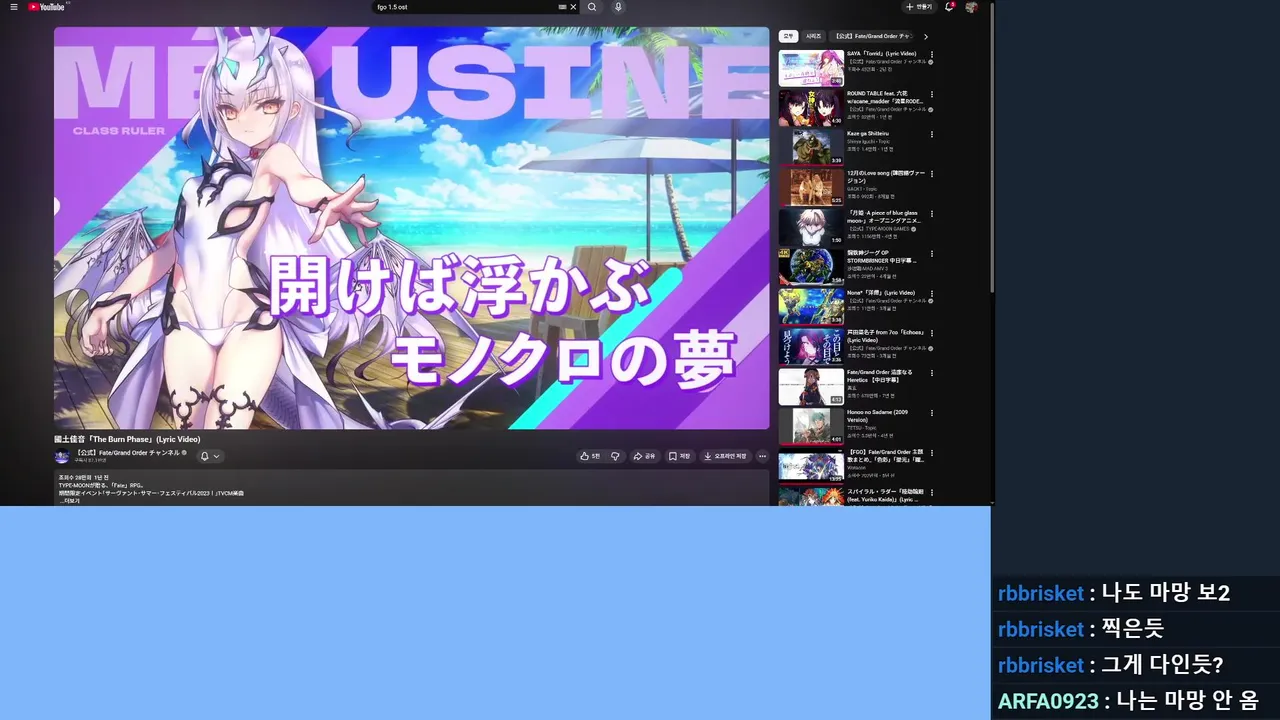Open options menu for 12月のLove song
Viewport: 1280px width, 720px height.
931,174
